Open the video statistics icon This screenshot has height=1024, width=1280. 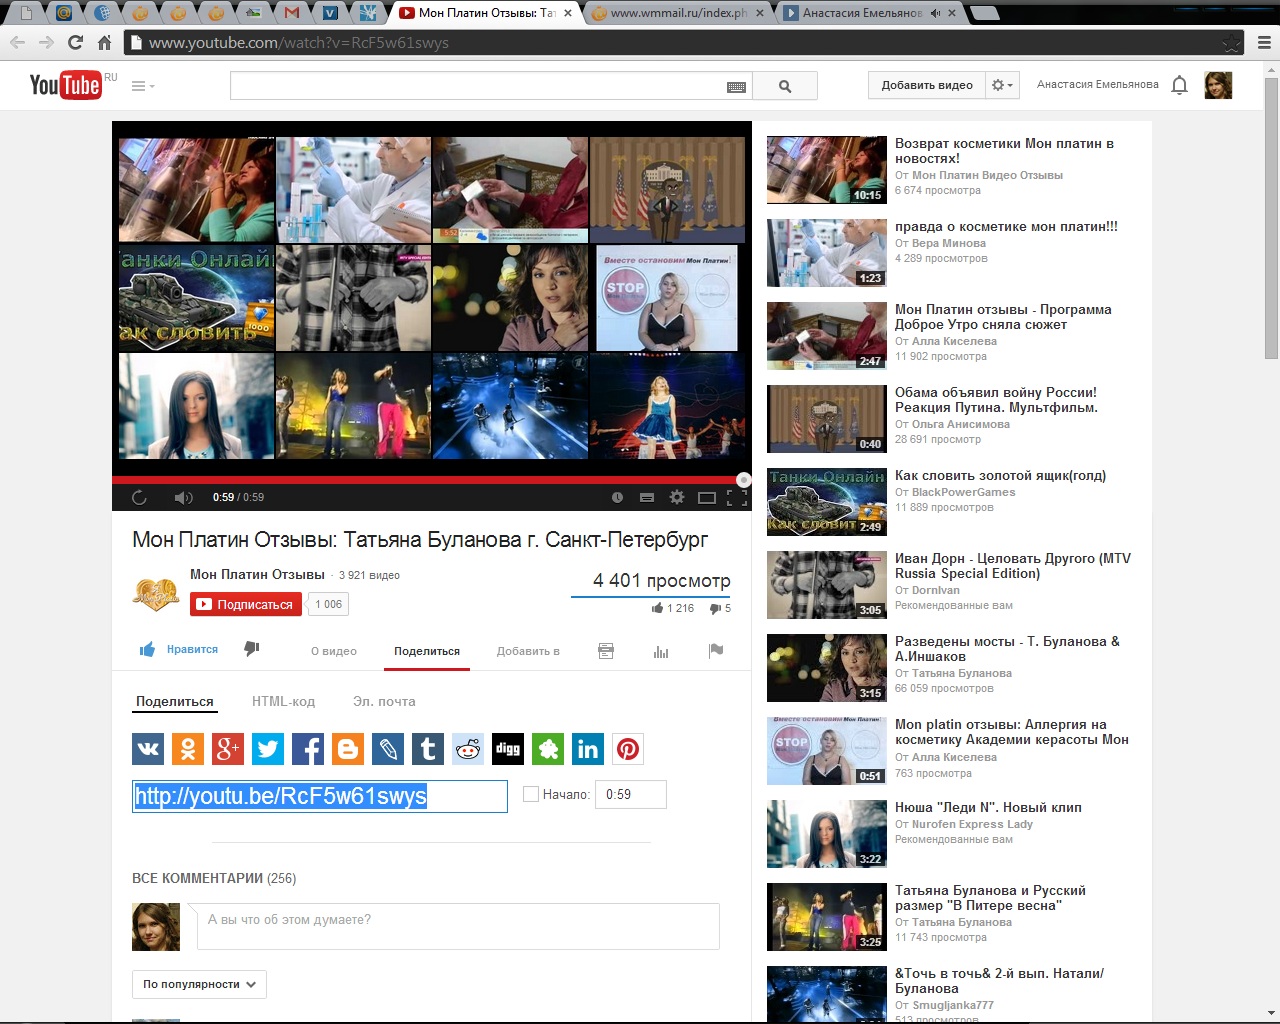click(x=661, y=651)
